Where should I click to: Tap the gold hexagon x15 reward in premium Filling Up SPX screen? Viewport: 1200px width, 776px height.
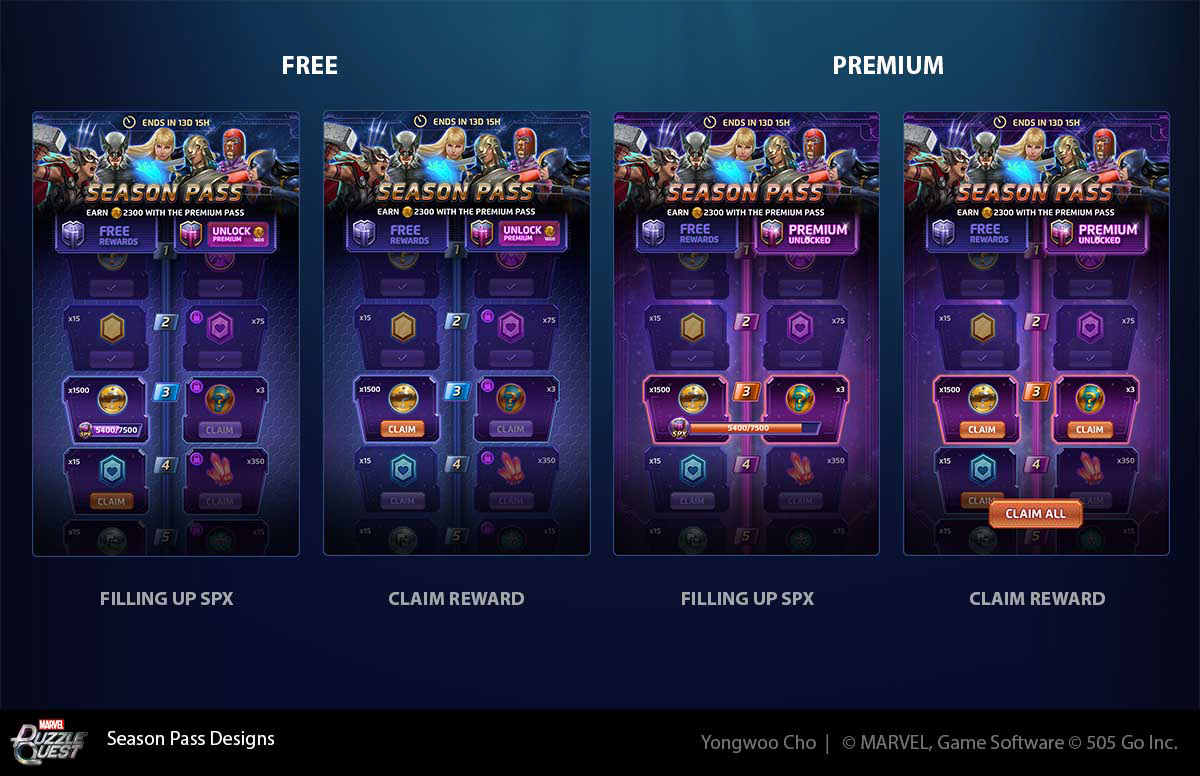click(x=692, y=327)
